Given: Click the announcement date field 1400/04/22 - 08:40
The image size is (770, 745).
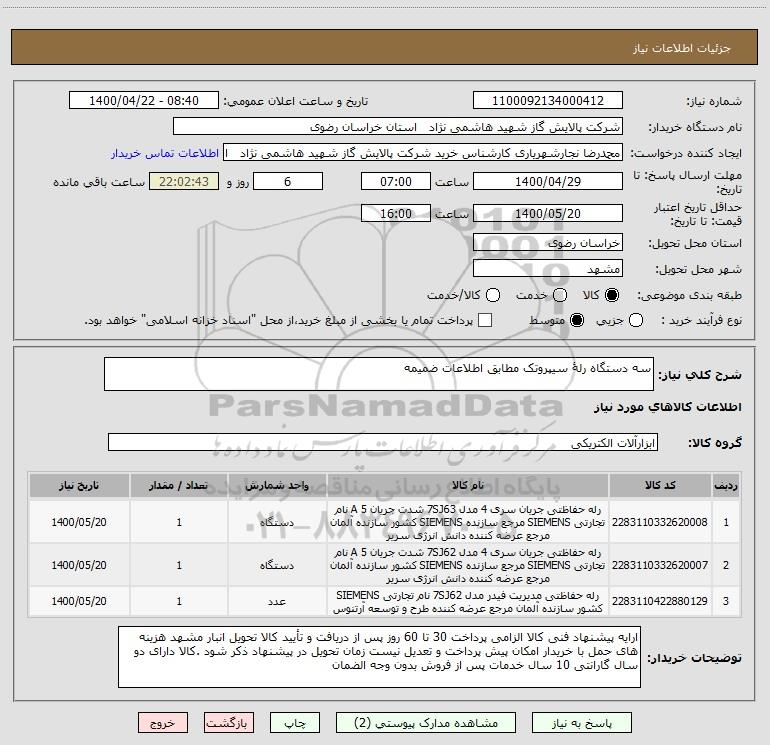Looking at the screenshot, I should 144,100.
